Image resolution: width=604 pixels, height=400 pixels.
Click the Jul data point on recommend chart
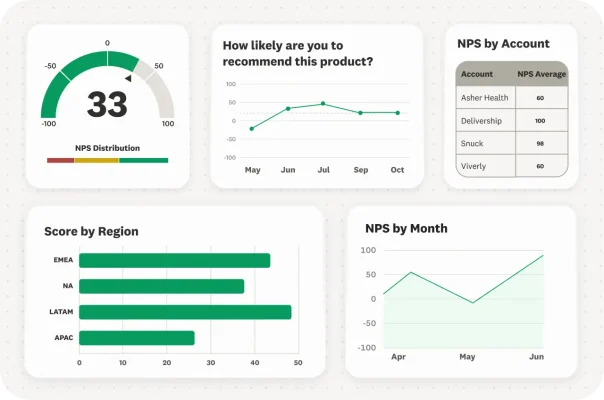tap(323, 104)
